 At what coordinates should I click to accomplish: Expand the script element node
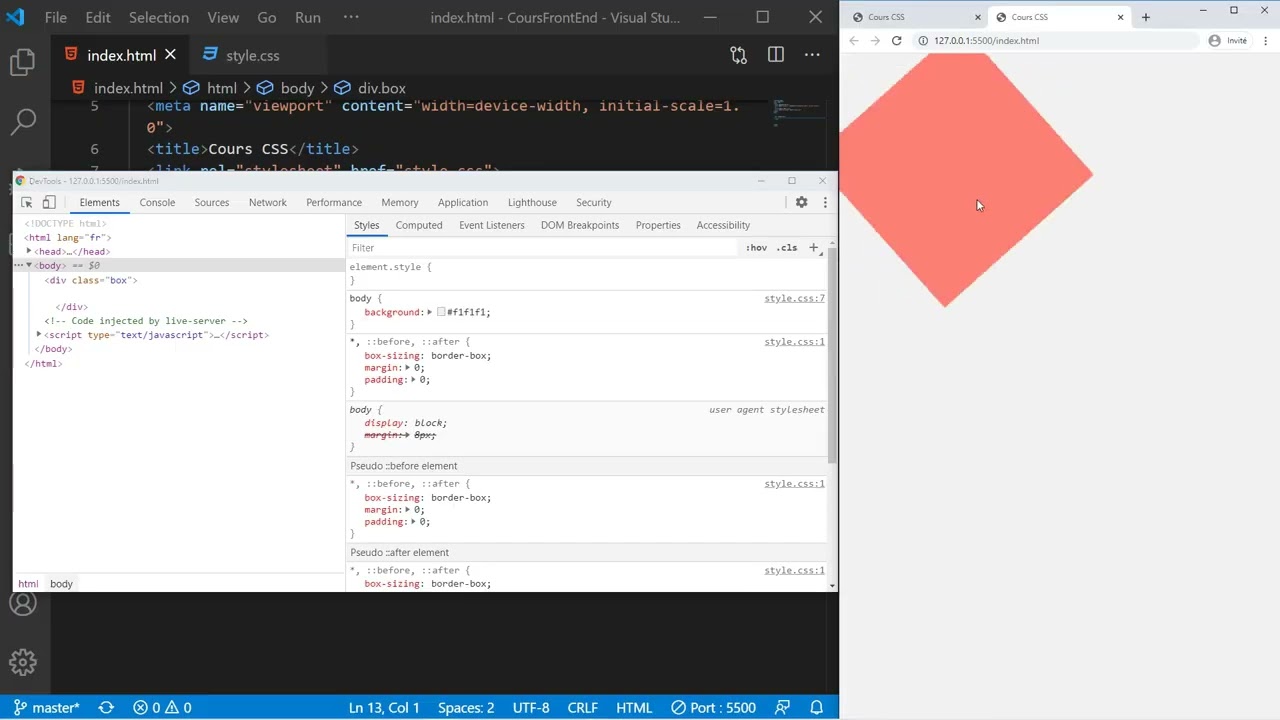click(39, 335)
